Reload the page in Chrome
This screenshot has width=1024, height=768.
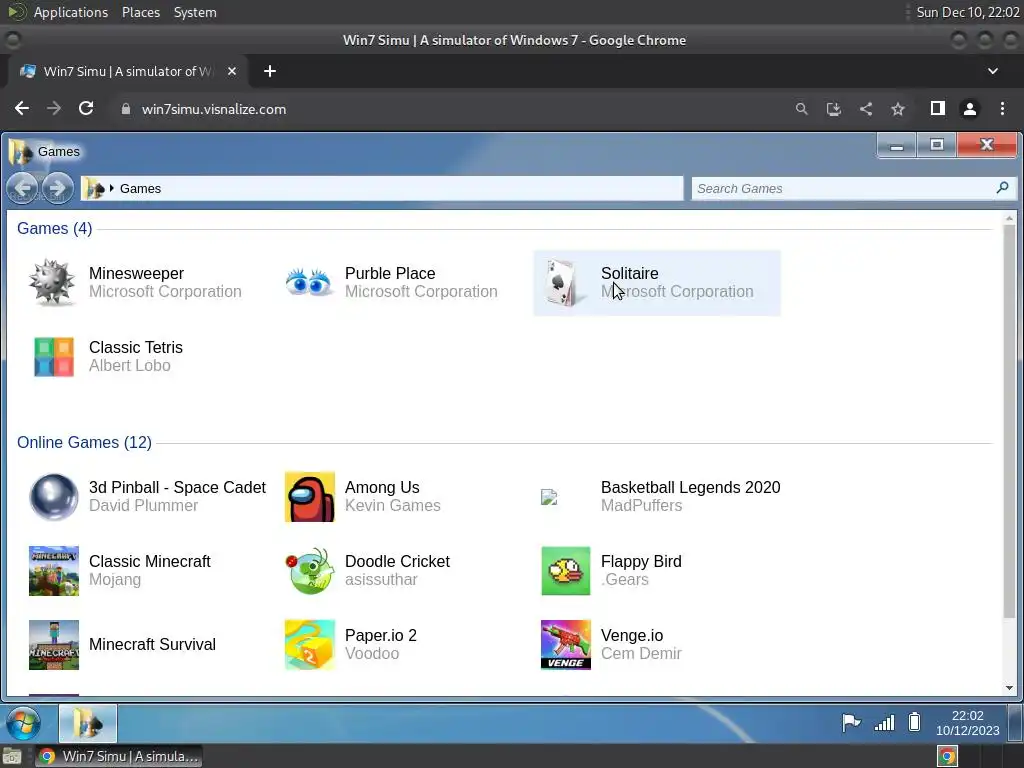click(x=86, y=108)
